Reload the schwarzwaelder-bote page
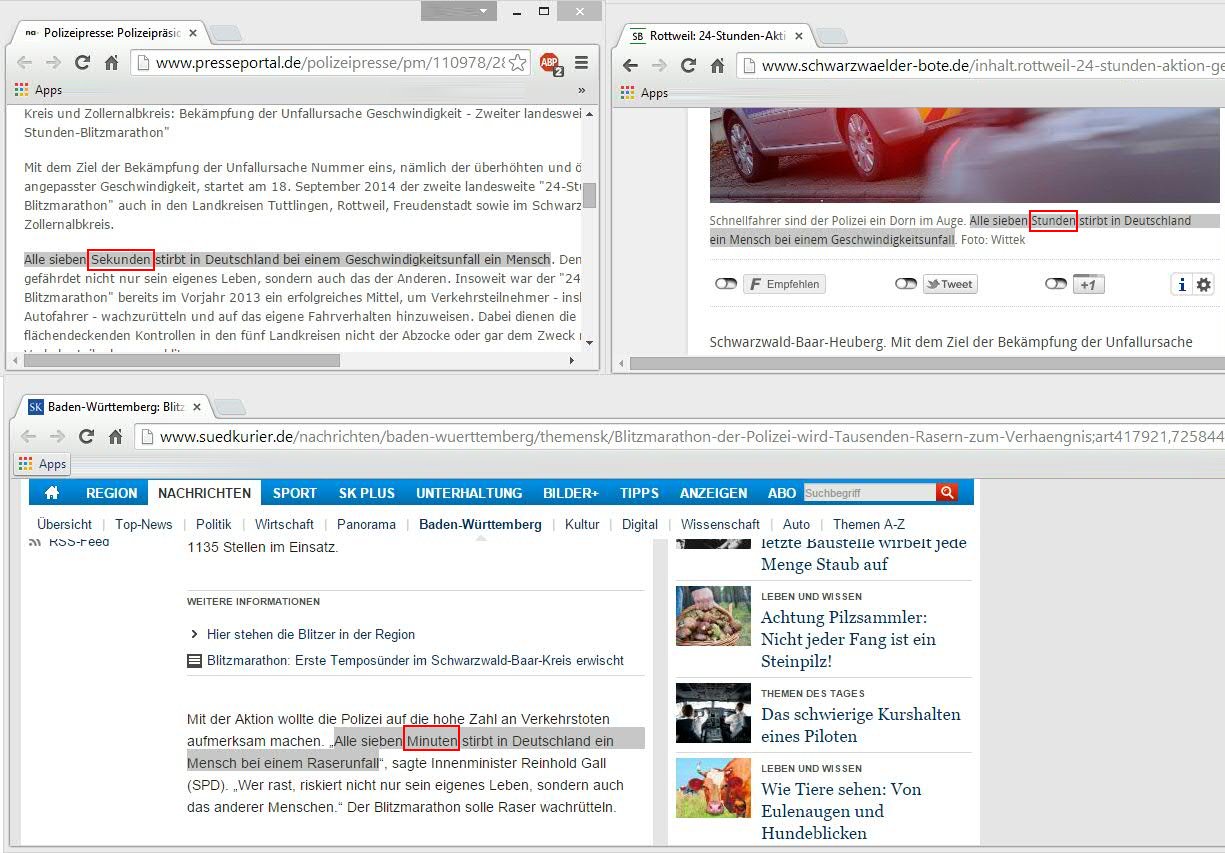 688,66
